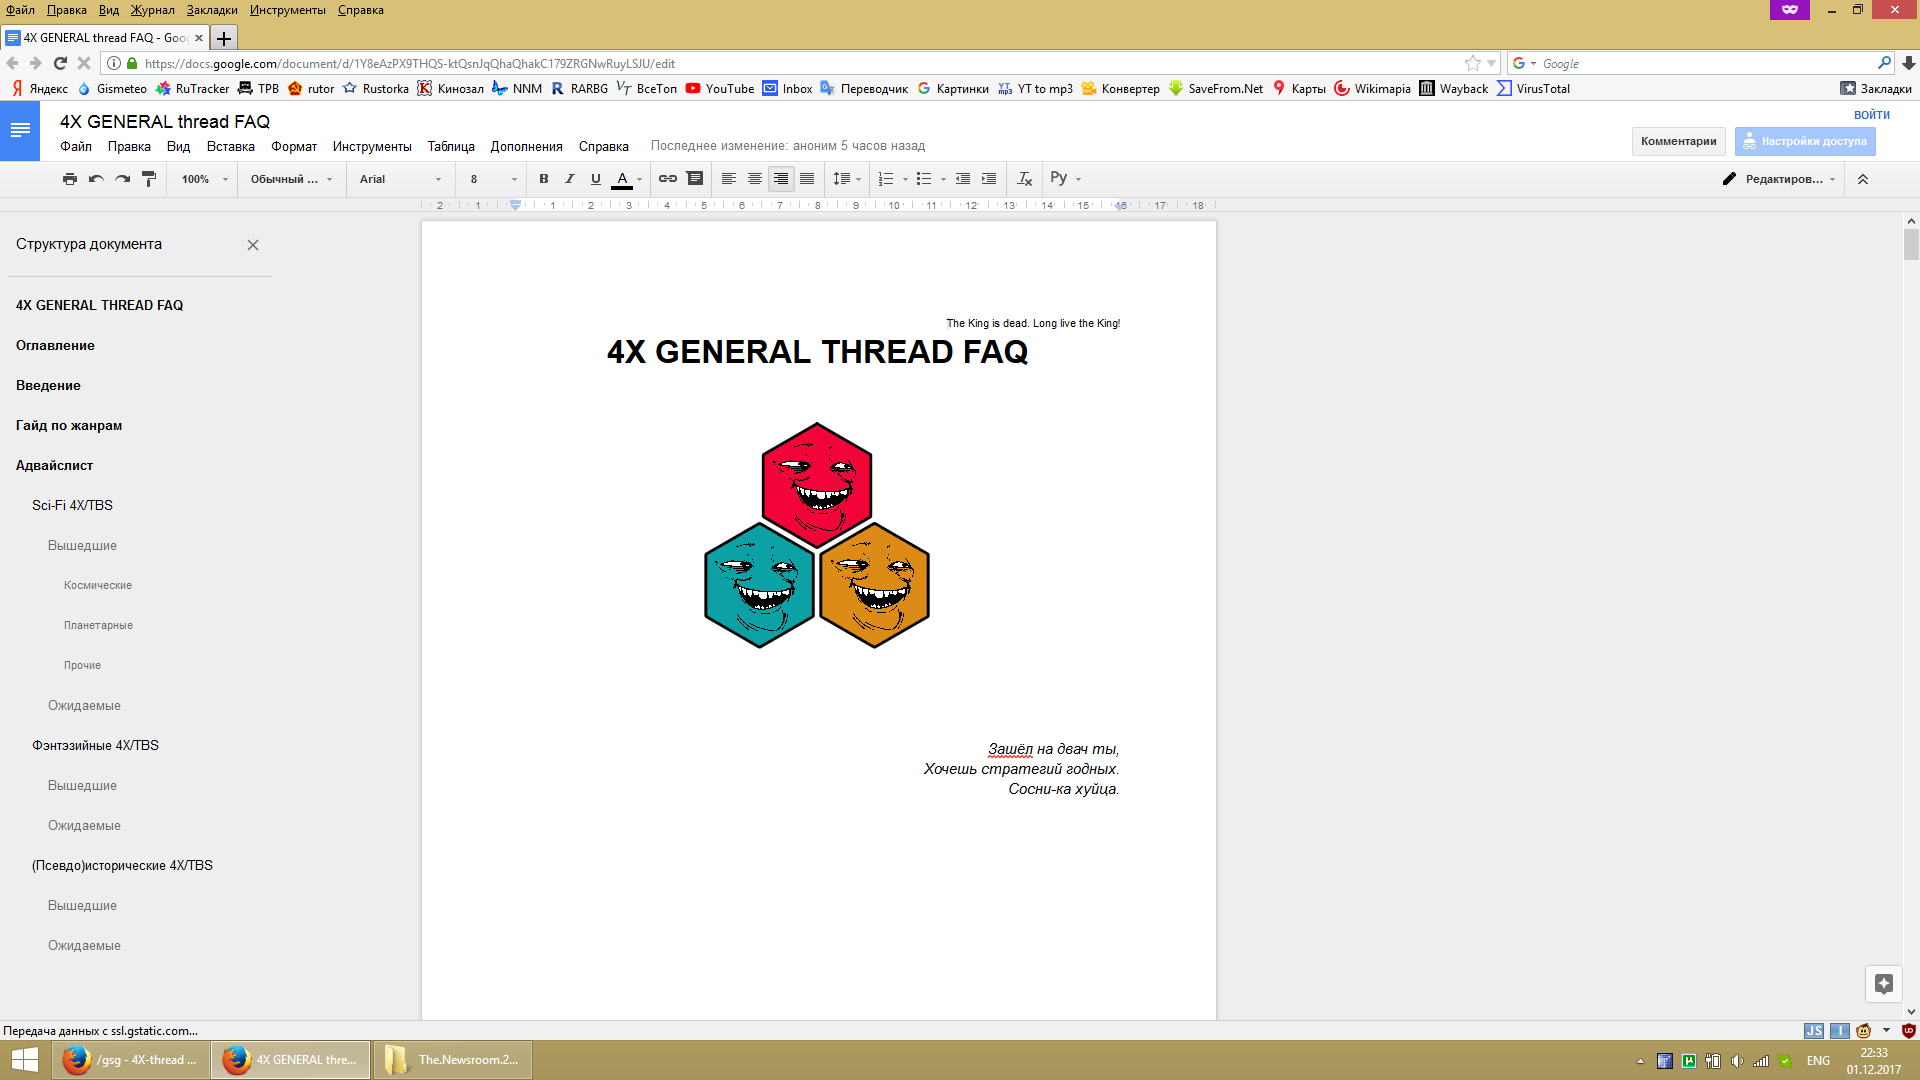Open the YouTube bookmark
Viewport: 1920px width, 1080px height.
(x=720, y=89)
